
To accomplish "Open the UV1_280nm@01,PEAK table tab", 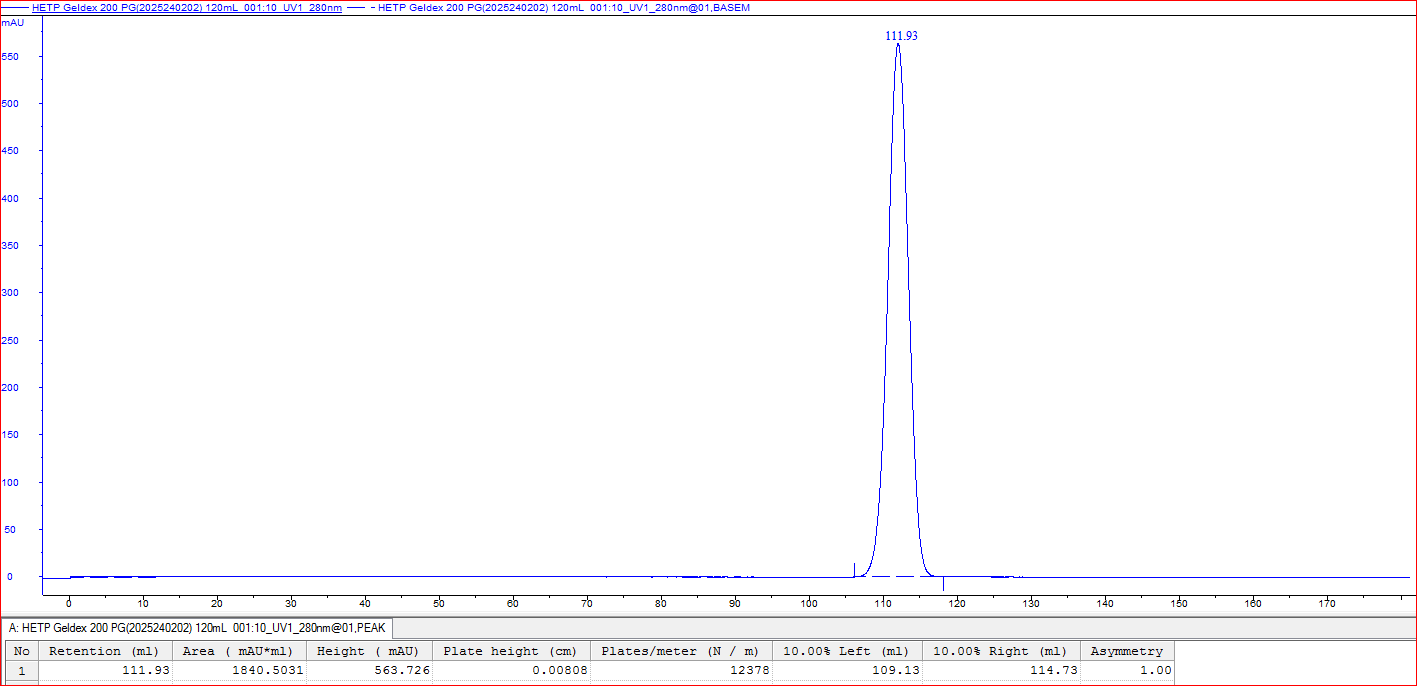I will [198, 628].
